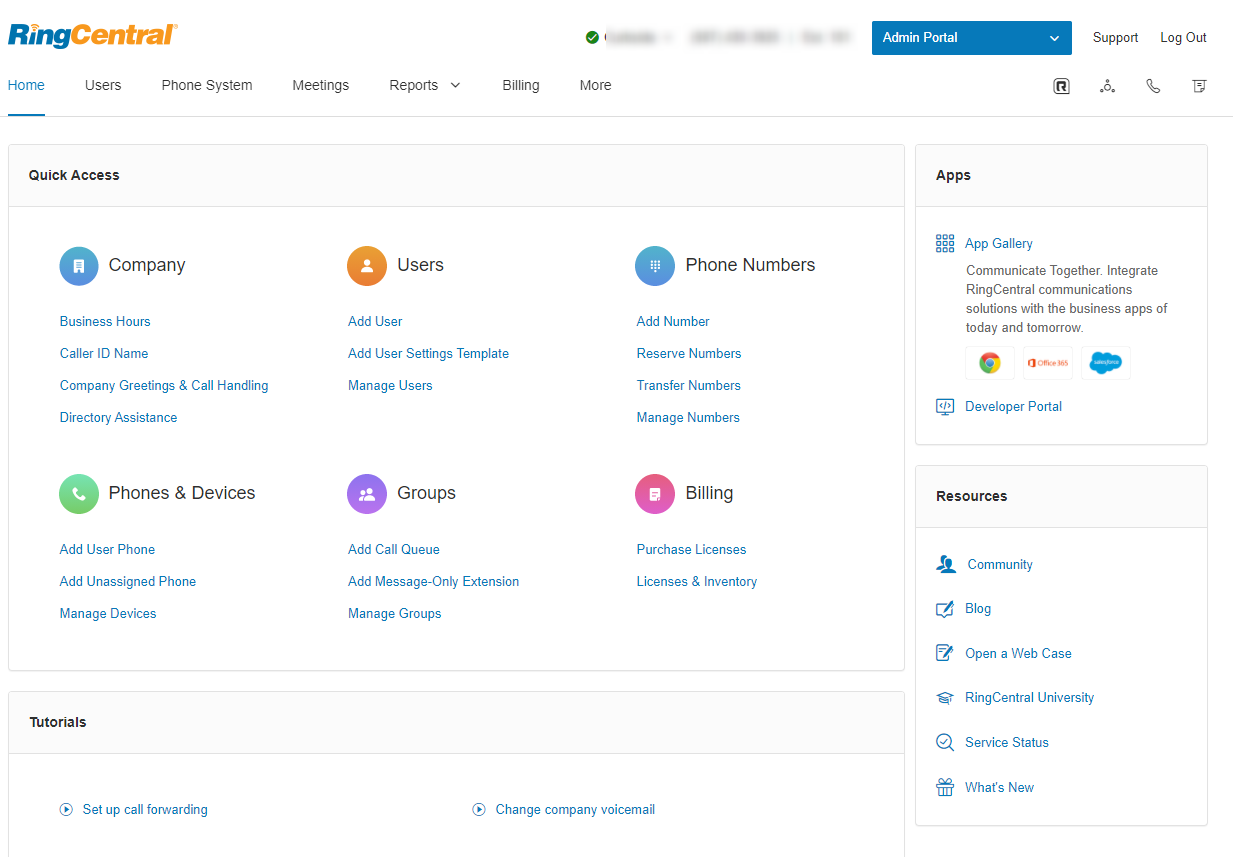
Task: Click the Blog pencil icon
Action: pos(945,609)
